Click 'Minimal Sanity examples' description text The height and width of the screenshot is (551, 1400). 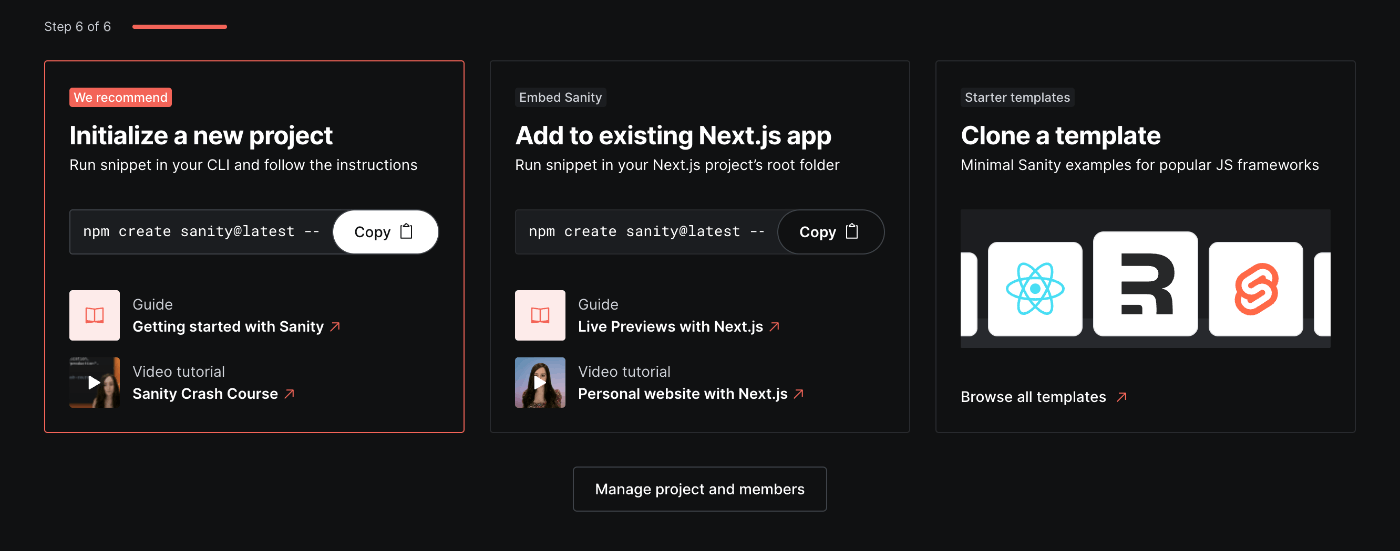point(1140,165)
